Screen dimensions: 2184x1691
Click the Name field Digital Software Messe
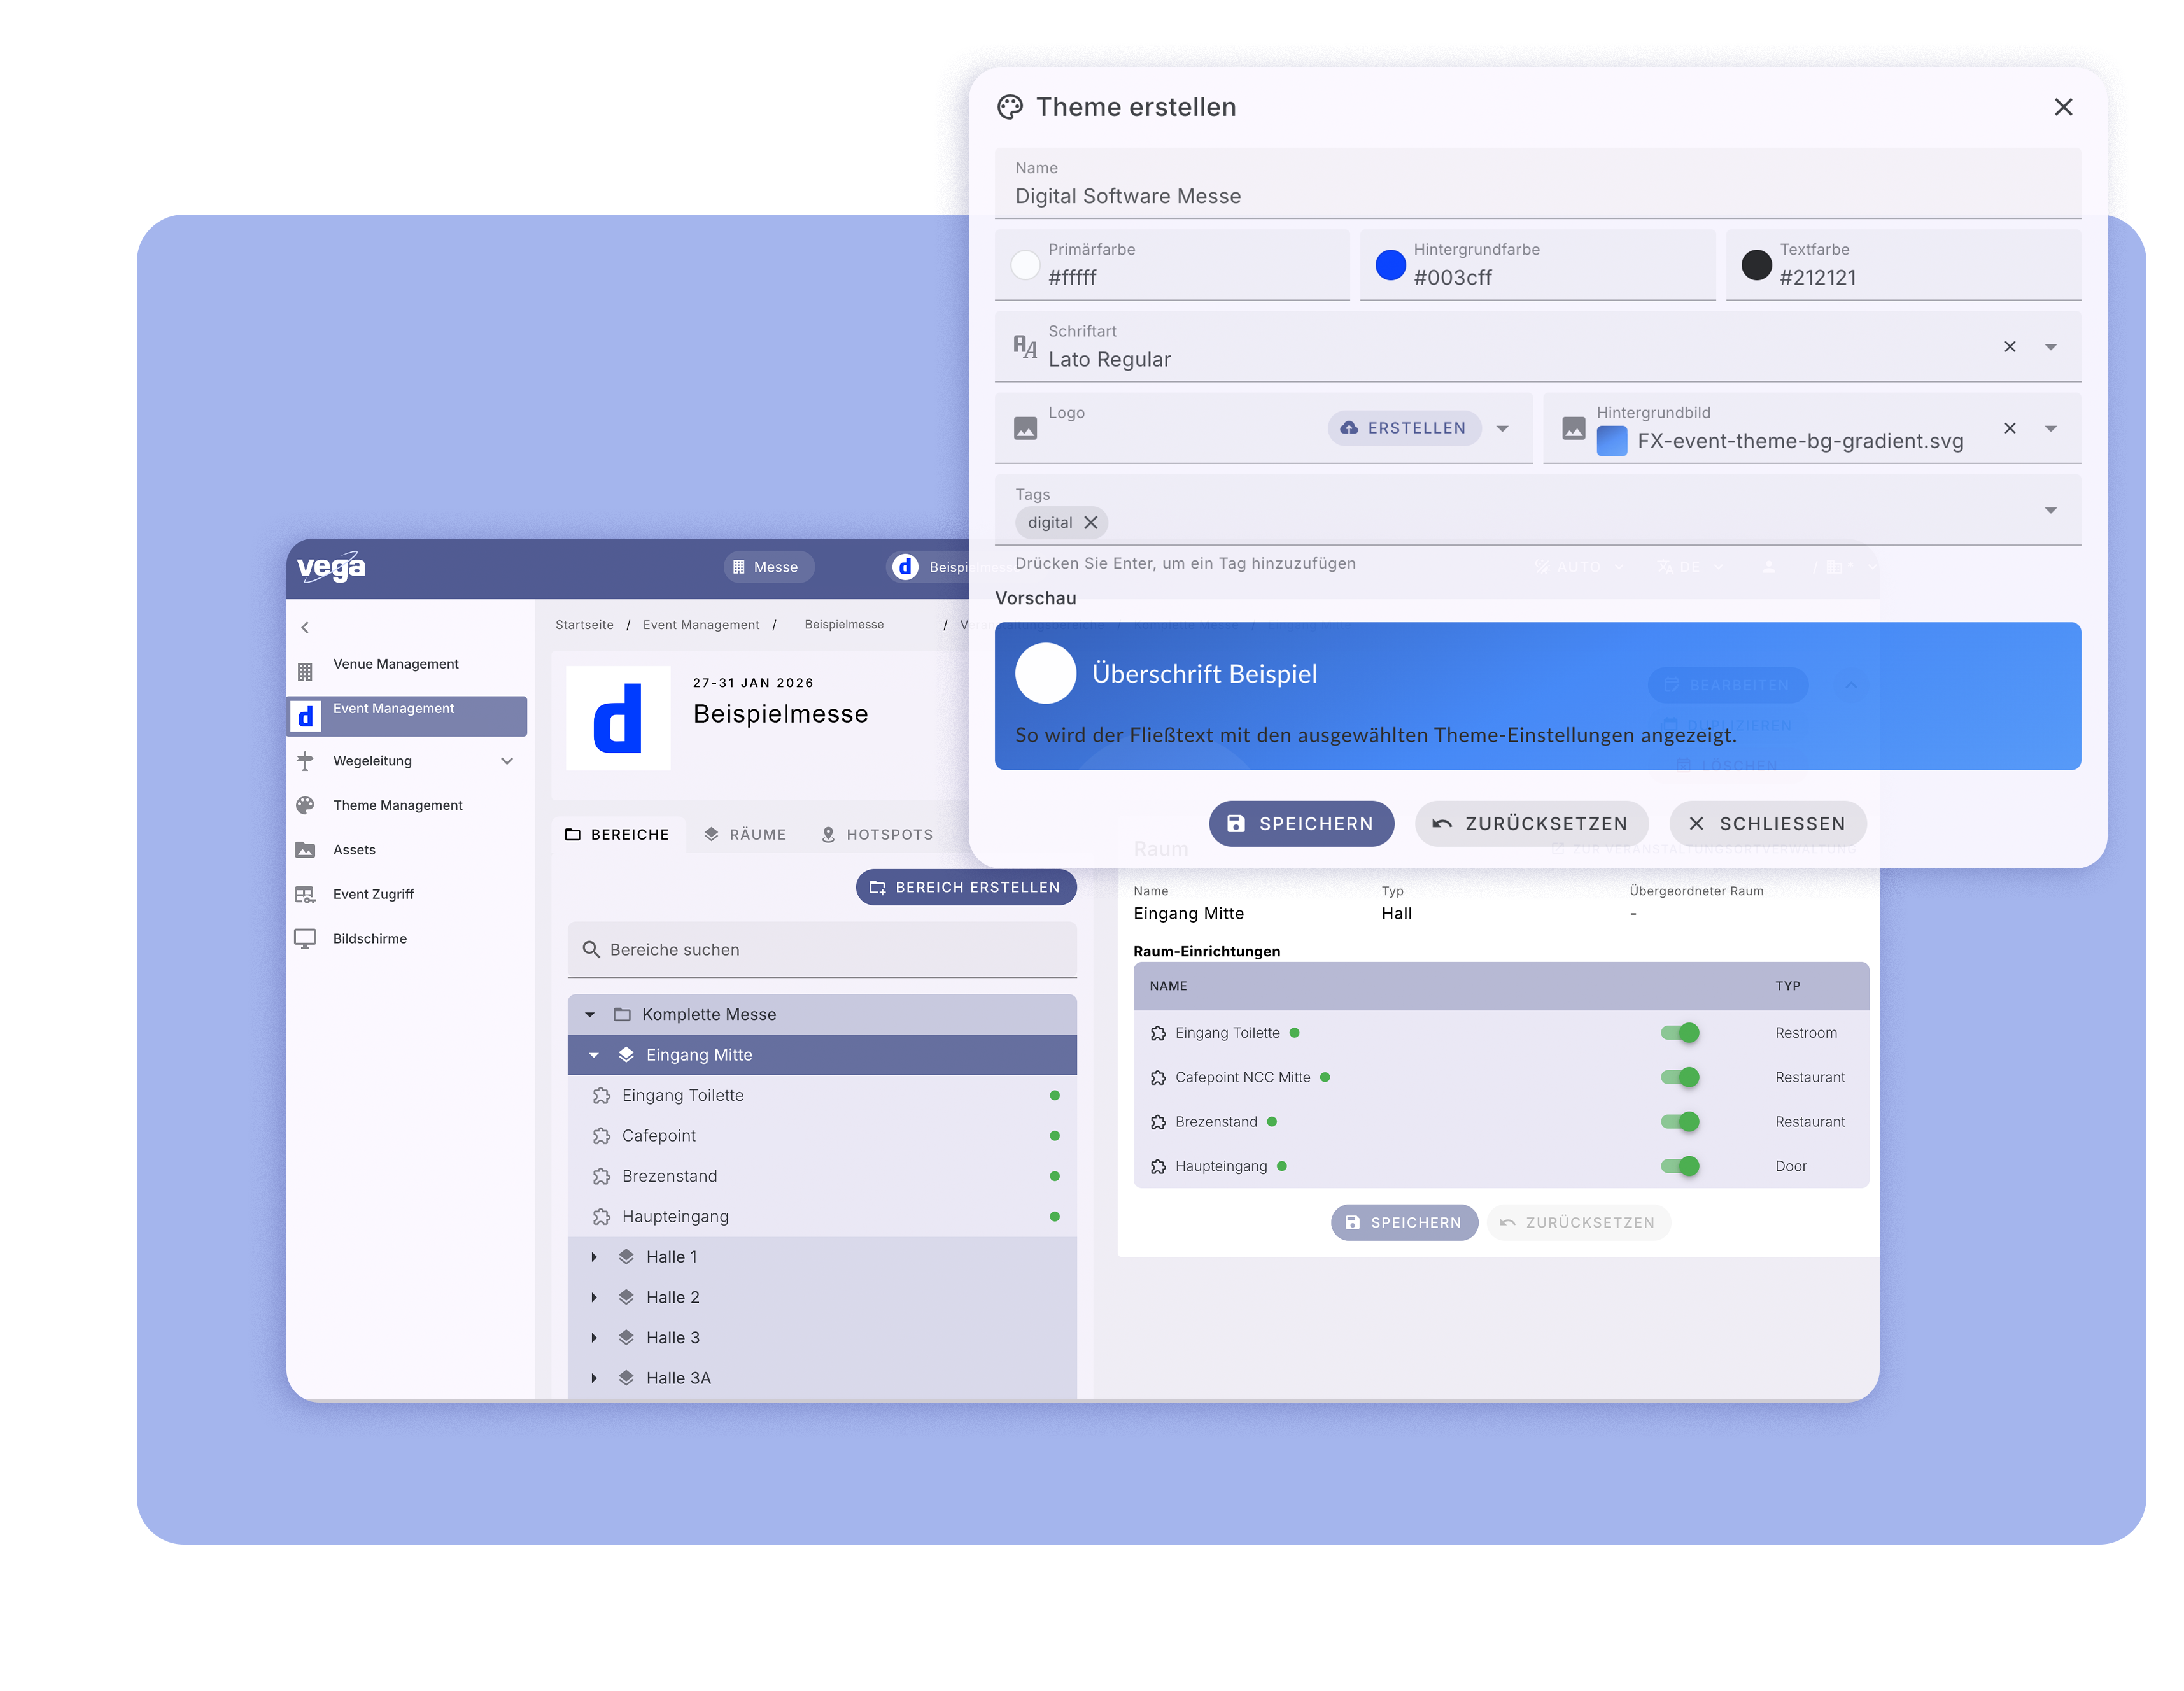(1537, 184)
